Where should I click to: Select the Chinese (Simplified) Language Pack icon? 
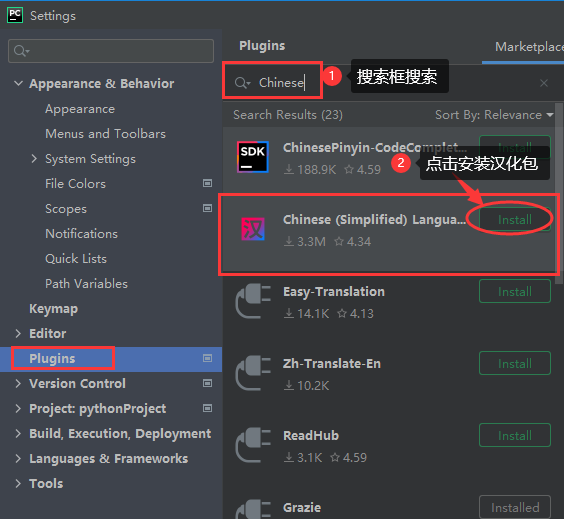pyautogui.click(x=253, y=229)
